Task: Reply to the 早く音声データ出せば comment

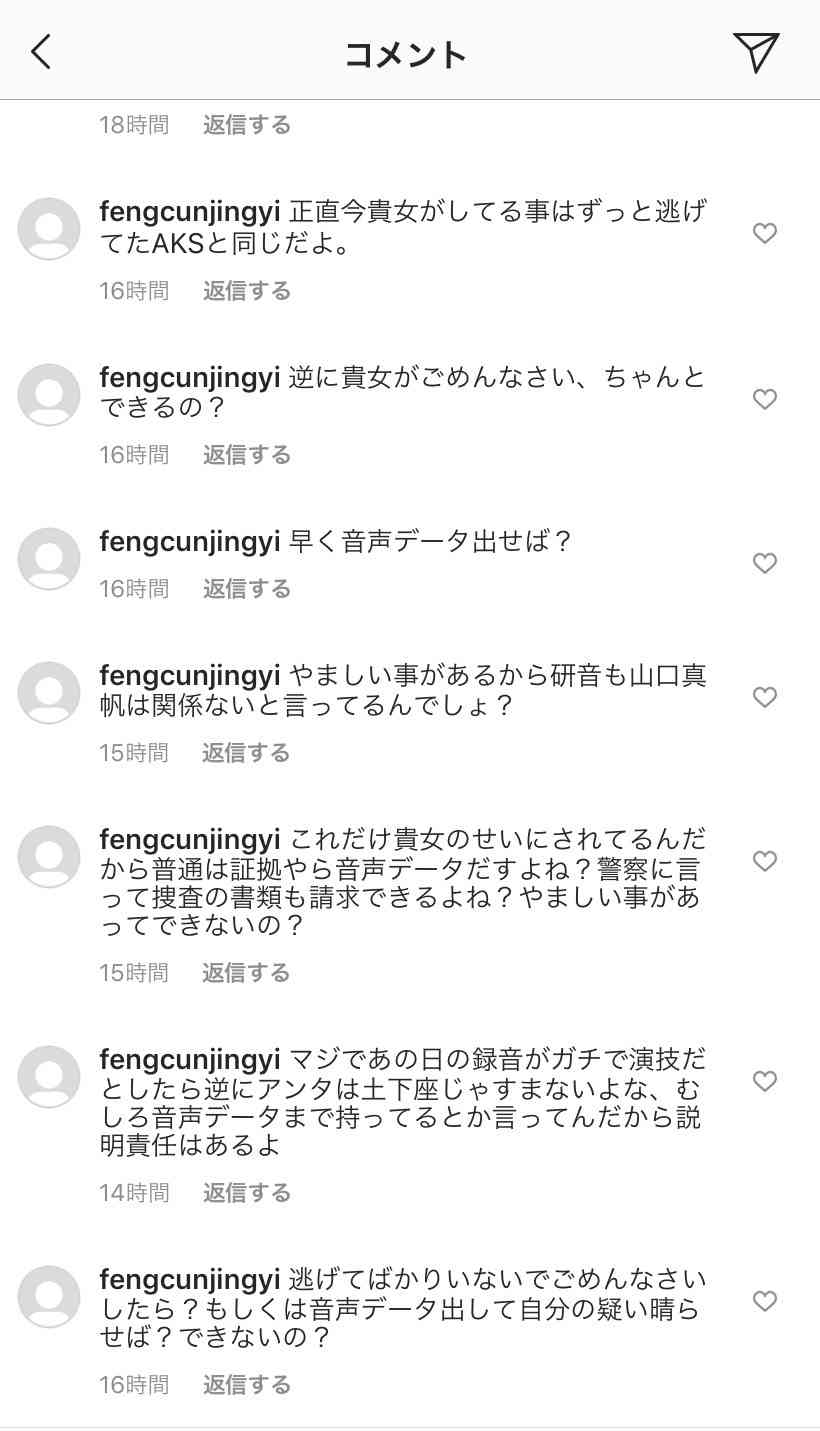Action: (x=247, y=589)
